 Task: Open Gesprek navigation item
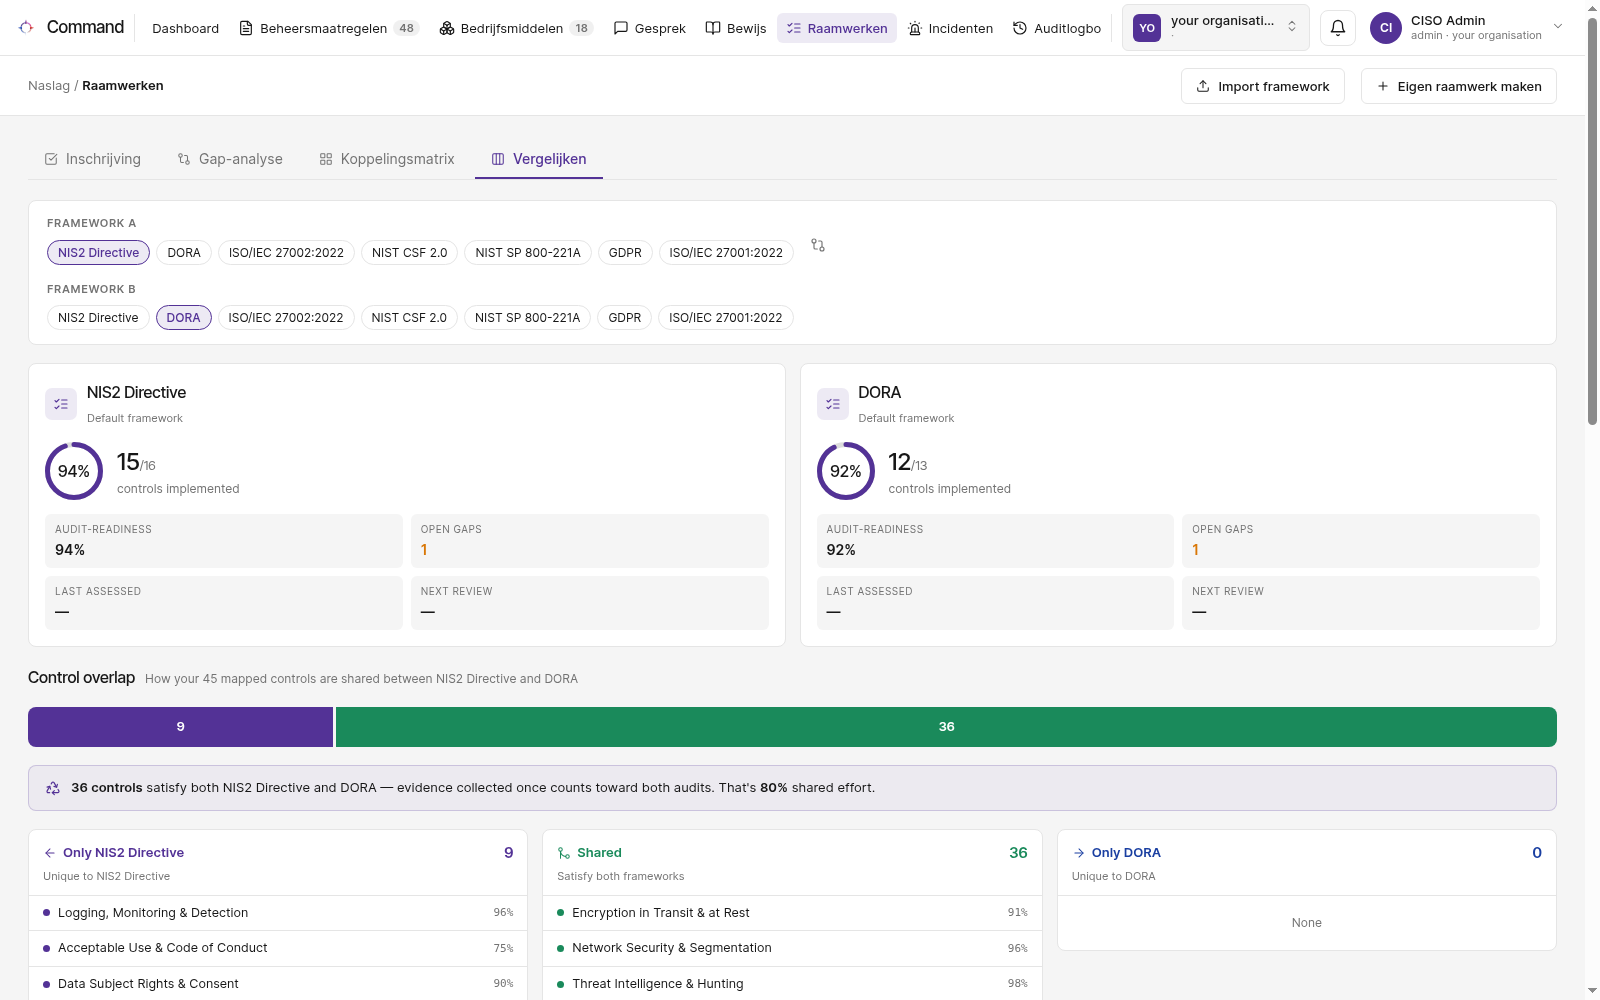tap(650, 28)
